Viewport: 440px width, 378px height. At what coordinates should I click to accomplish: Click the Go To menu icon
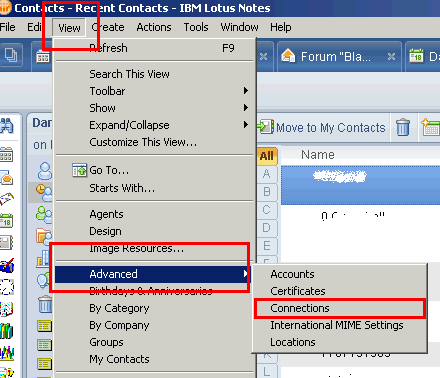(79, 170)
